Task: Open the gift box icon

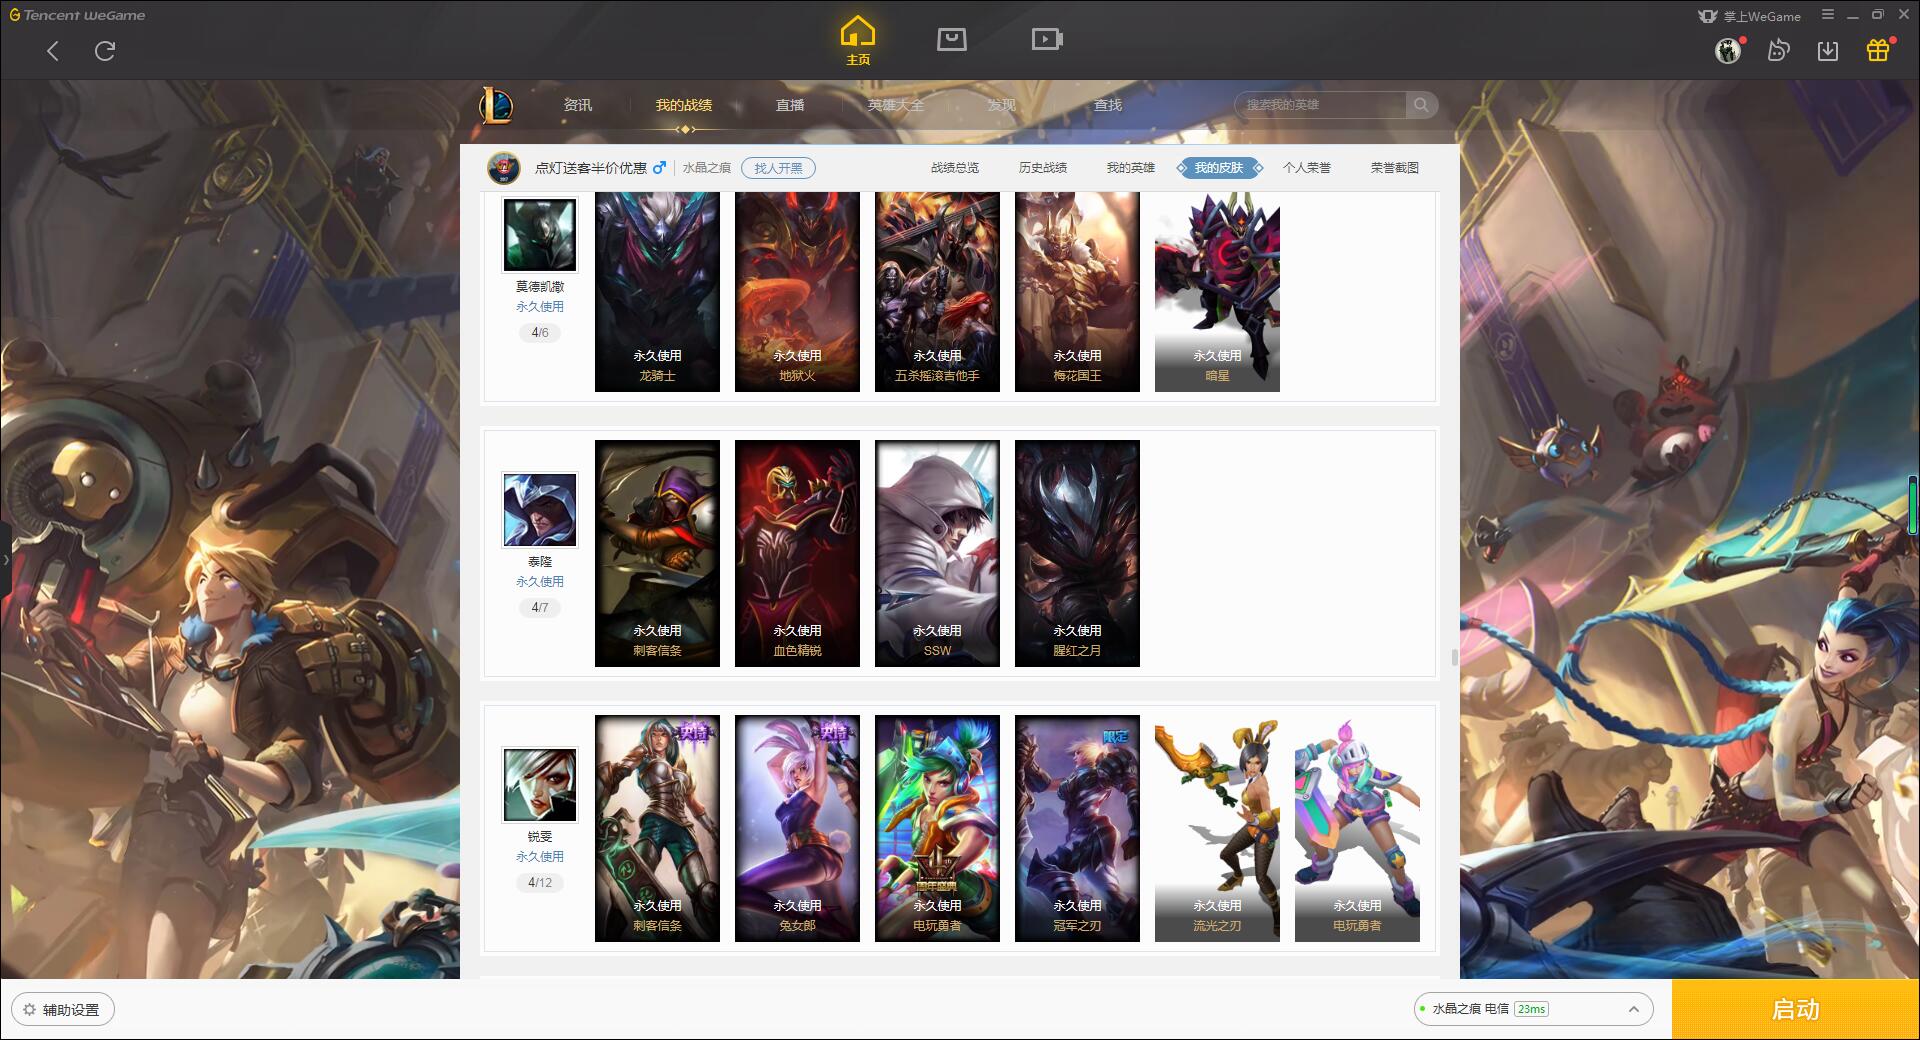Action: [x=1878, y=50]
